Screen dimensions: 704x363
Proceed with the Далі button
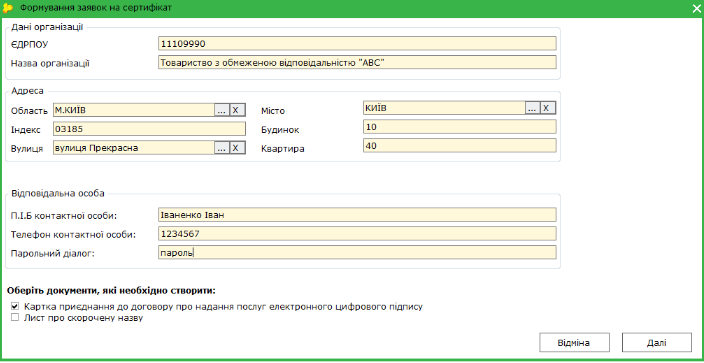click(657, 343)
